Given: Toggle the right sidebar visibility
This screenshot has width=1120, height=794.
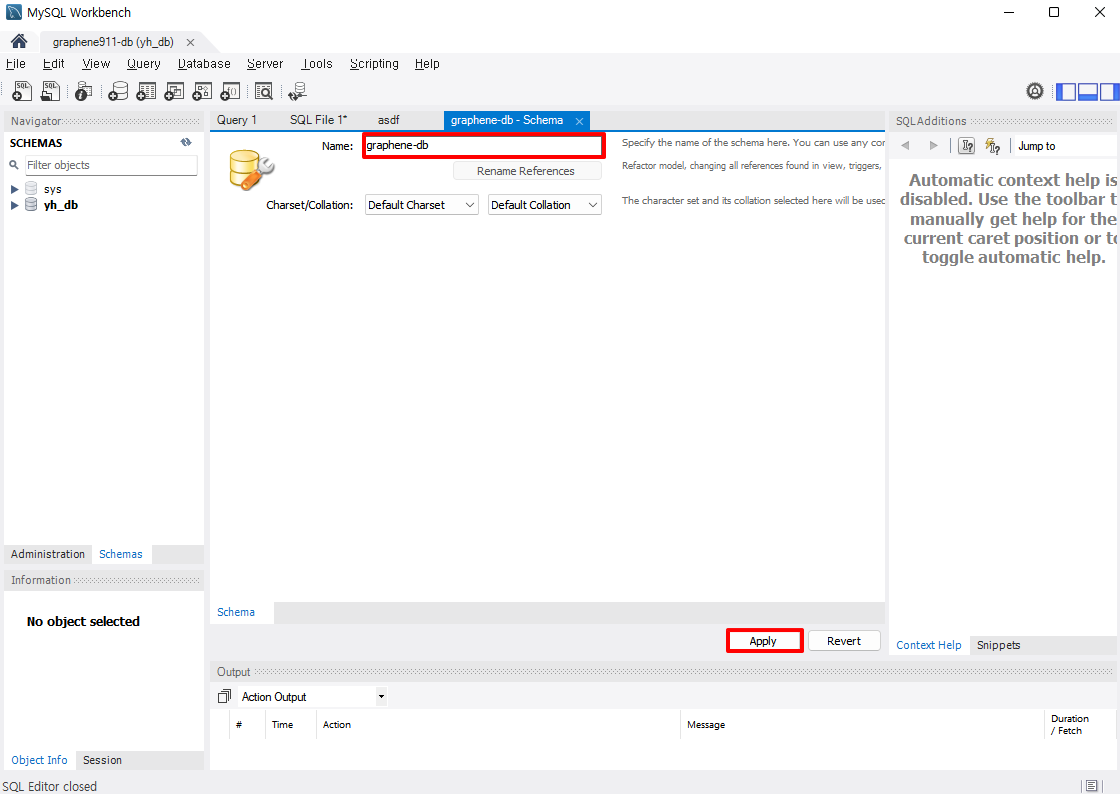Looking at the screenshot, I should click(x=1109, y=91).
